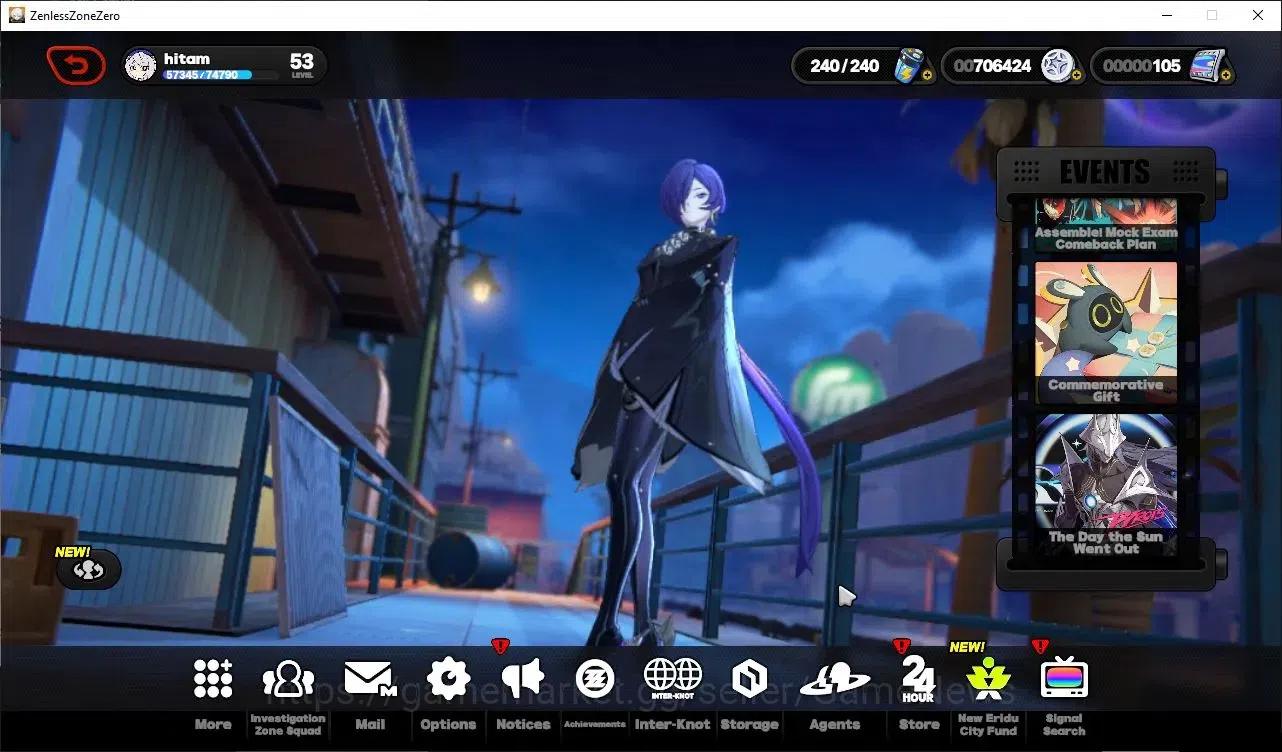Click the EVENTS panel header
The height and width of the screenshot is (752, 1282).
click(x=1105, y=172)
